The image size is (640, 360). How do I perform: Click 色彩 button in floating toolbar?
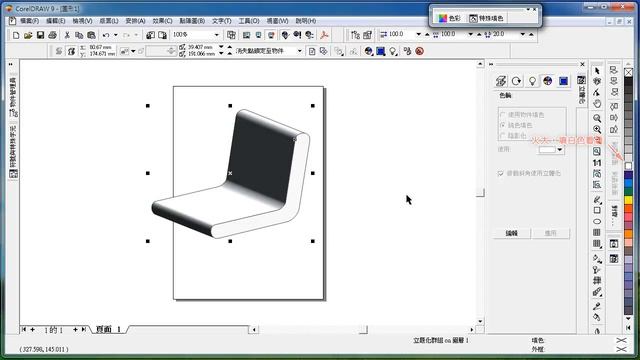pos(449,18)
